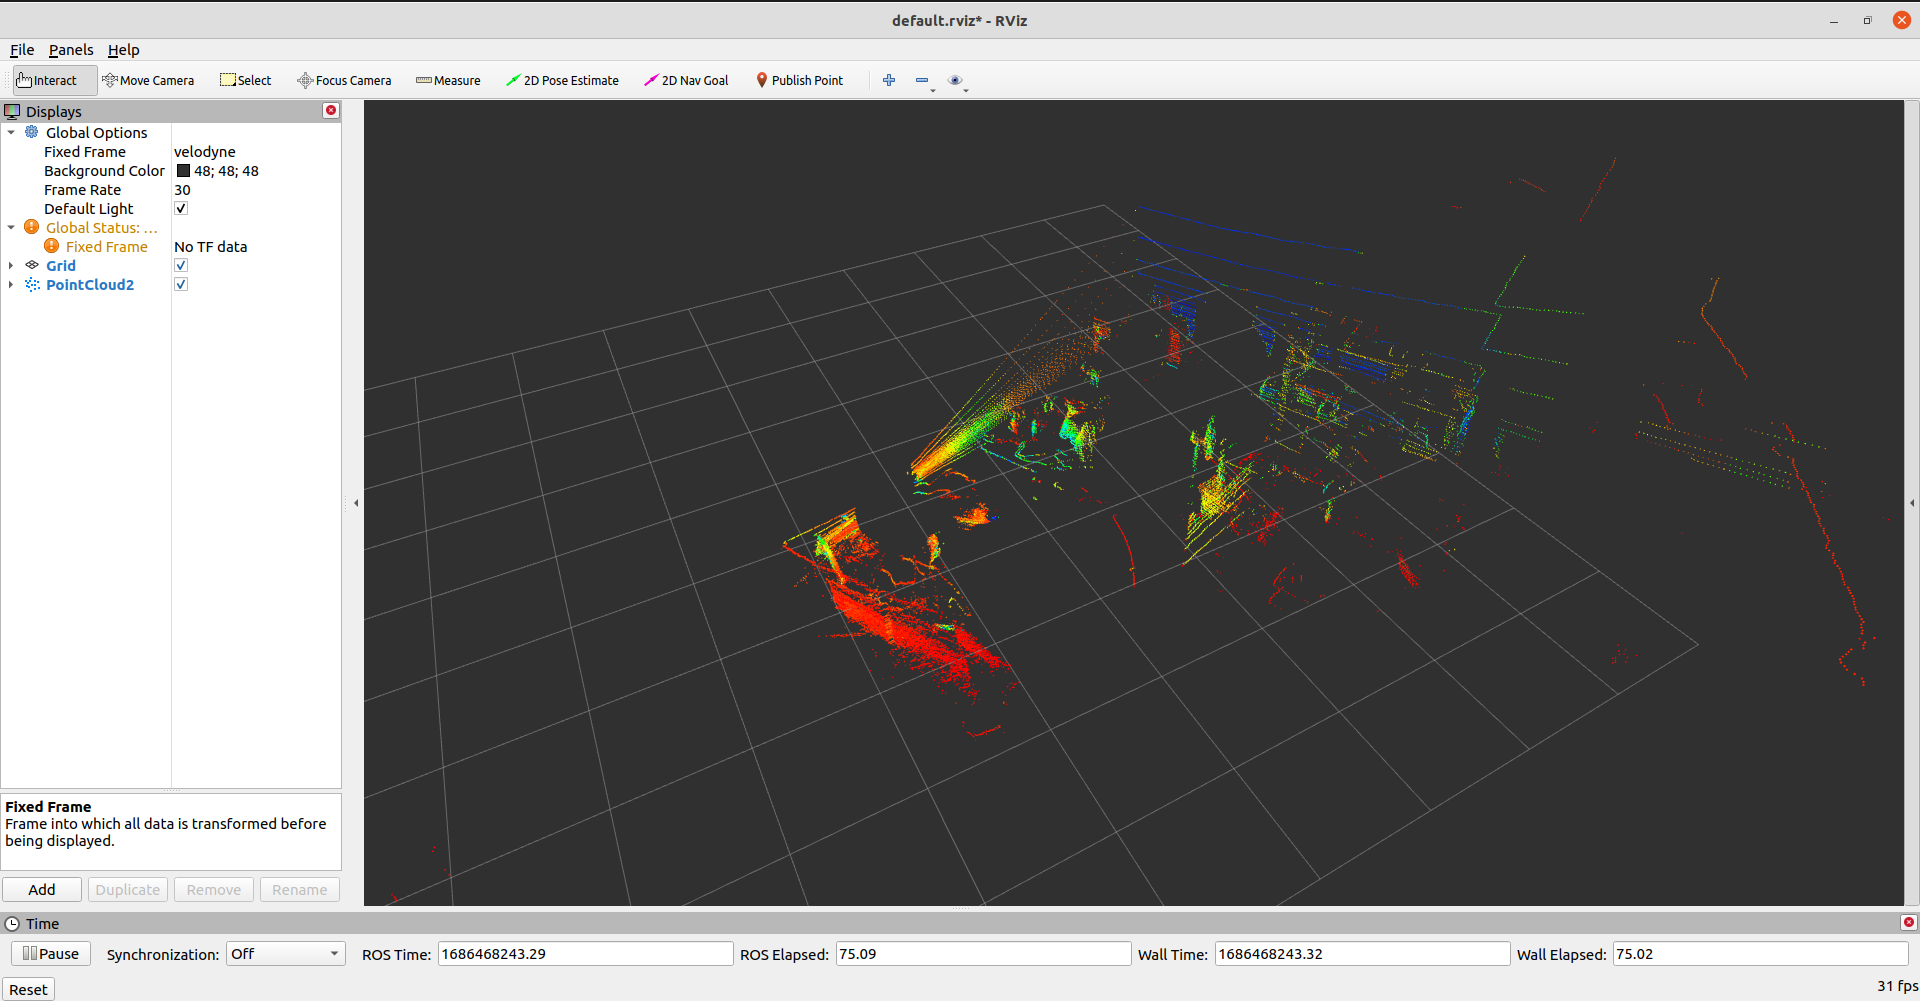Minimize the RViz window
The height and width of the screenshot is (1001, 1920).
tap(1834, 21)
